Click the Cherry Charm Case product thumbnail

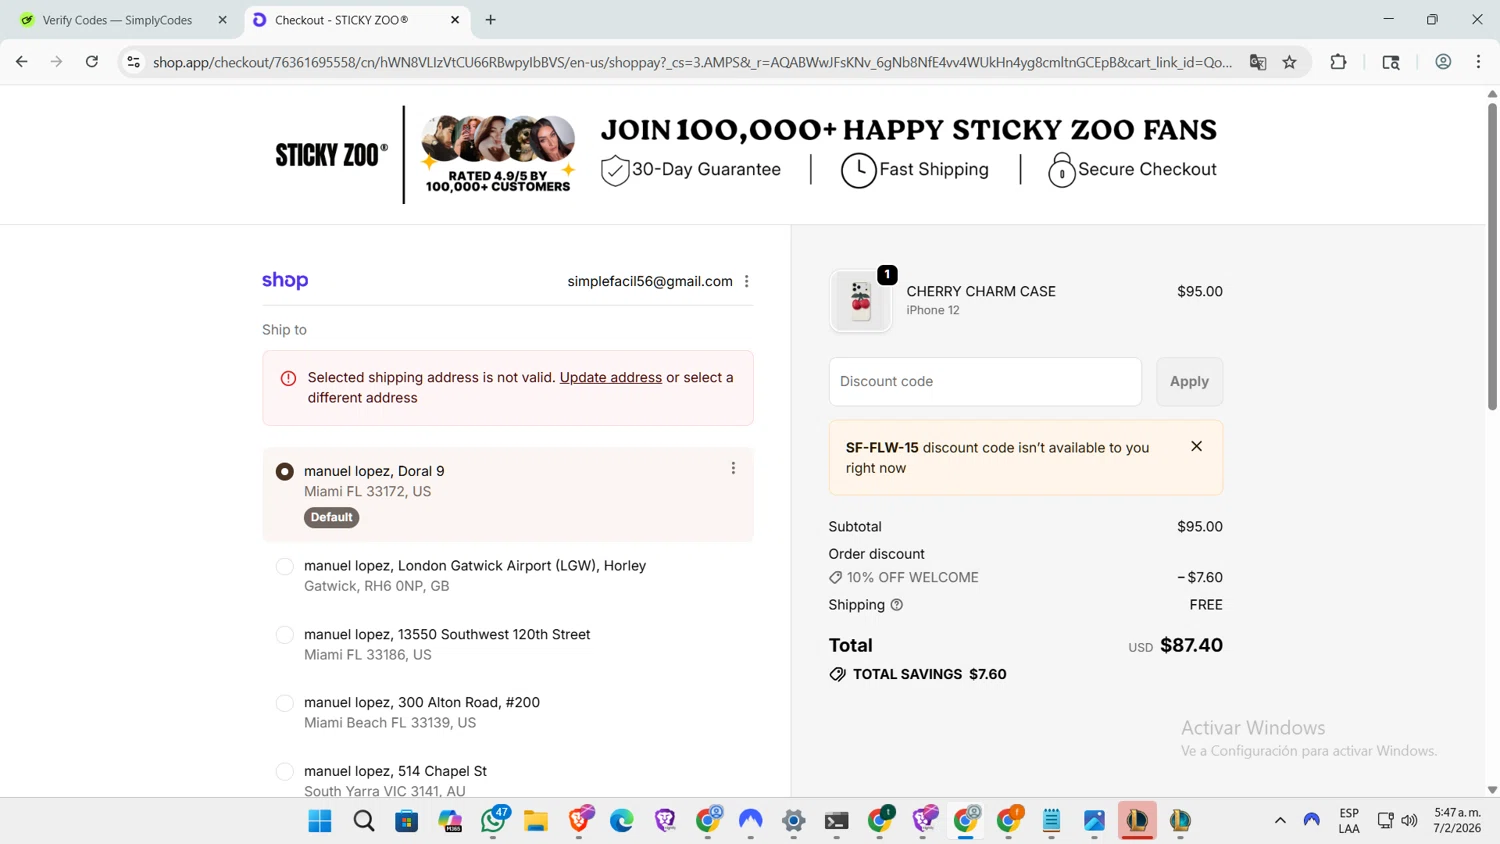(861, 300)
